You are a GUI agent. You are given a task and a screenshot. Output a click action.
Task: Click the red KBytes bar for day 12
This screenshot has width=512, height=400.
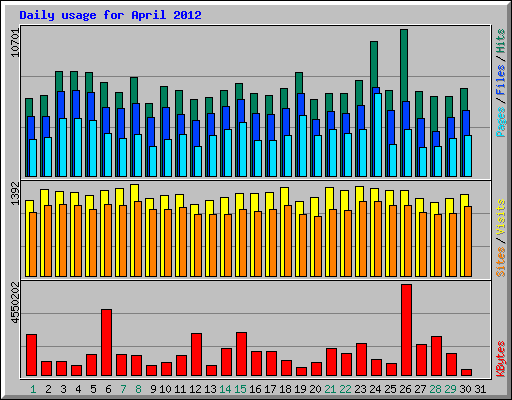(196, 355)
